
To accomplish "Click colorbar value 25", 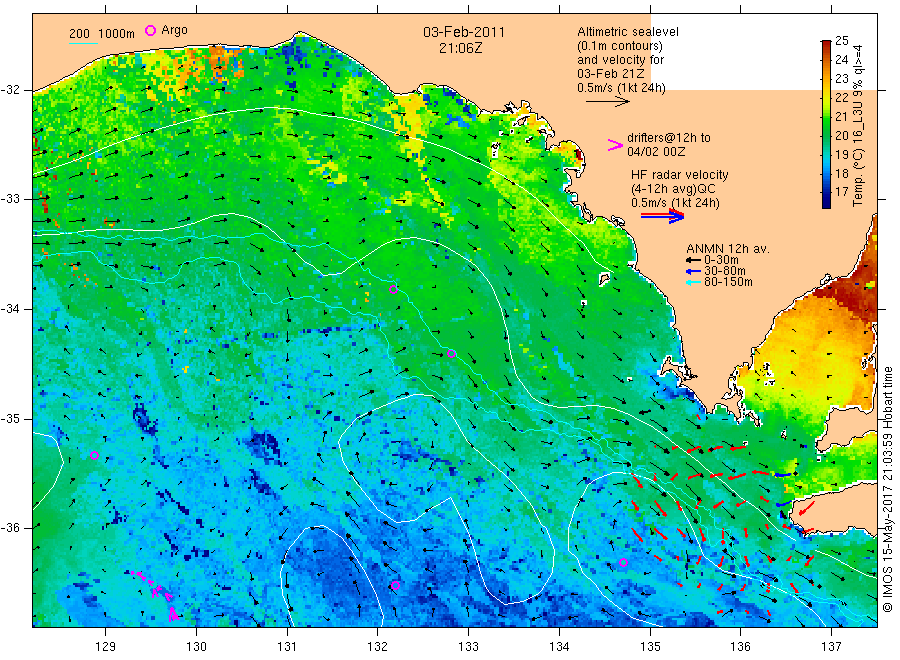I will click(841, 41).
